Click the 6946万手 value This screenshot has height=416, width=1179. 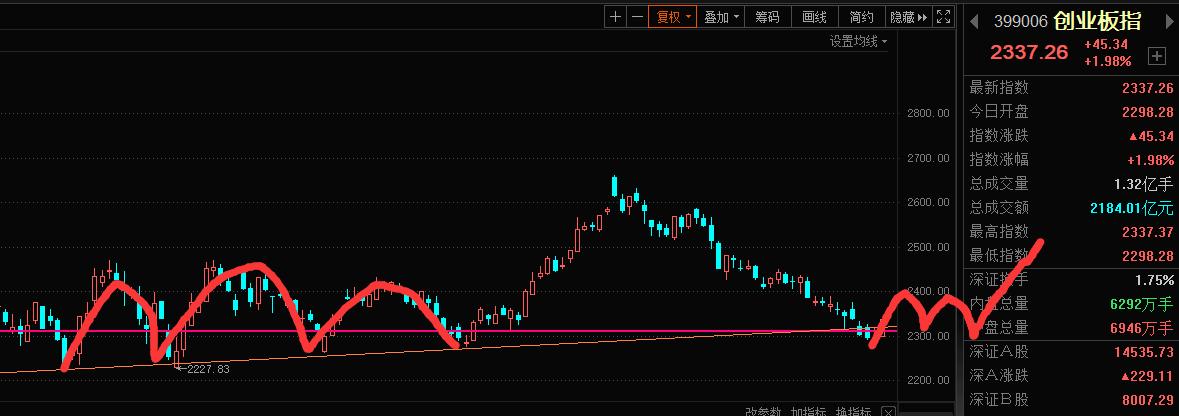[x=1141, y=328]
